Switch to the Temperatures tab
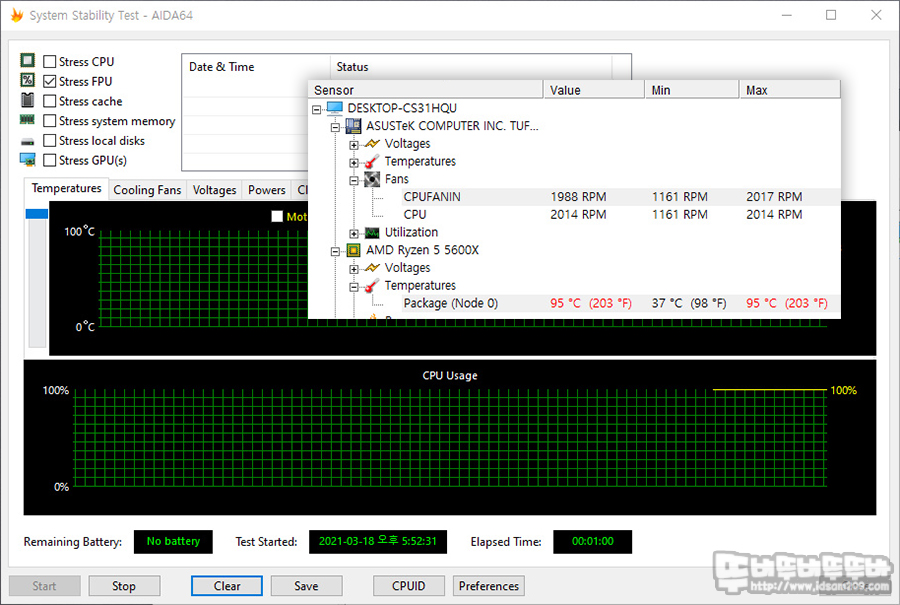Screen dimensions: 900x605 click(66, 188)
